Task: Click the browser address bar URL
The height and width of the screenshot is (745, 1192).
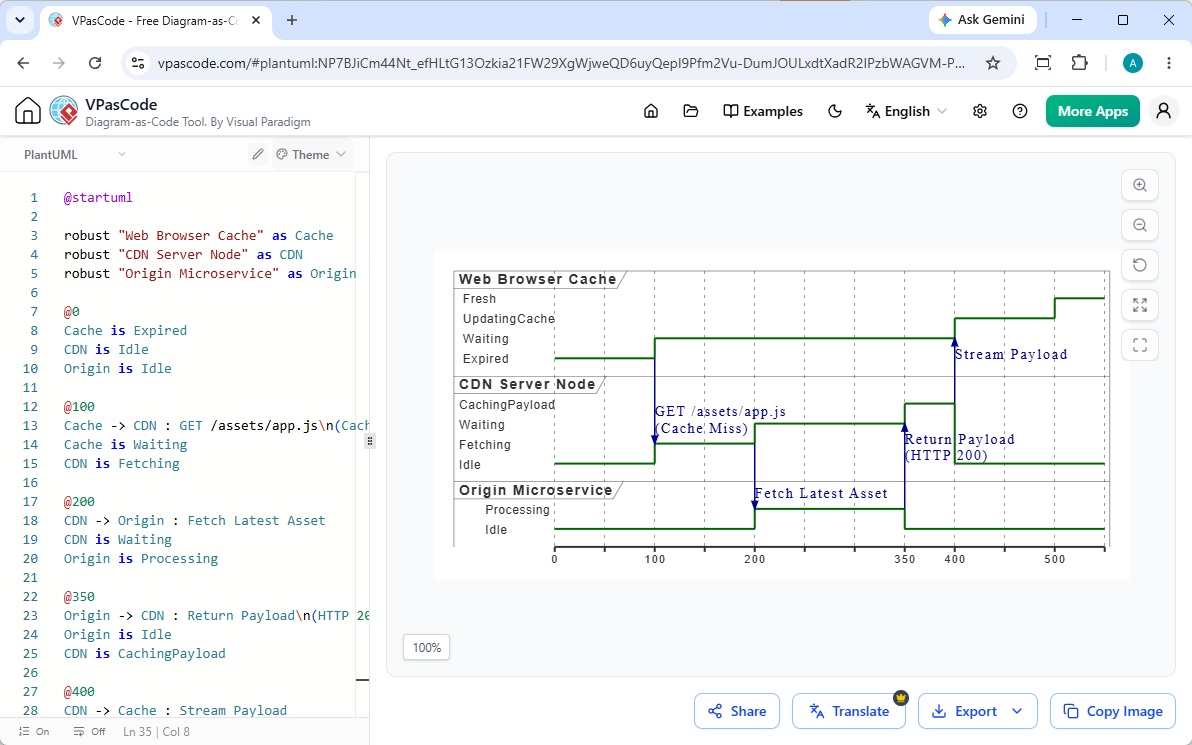Action: pyautogui.click(x=561, y=63)
